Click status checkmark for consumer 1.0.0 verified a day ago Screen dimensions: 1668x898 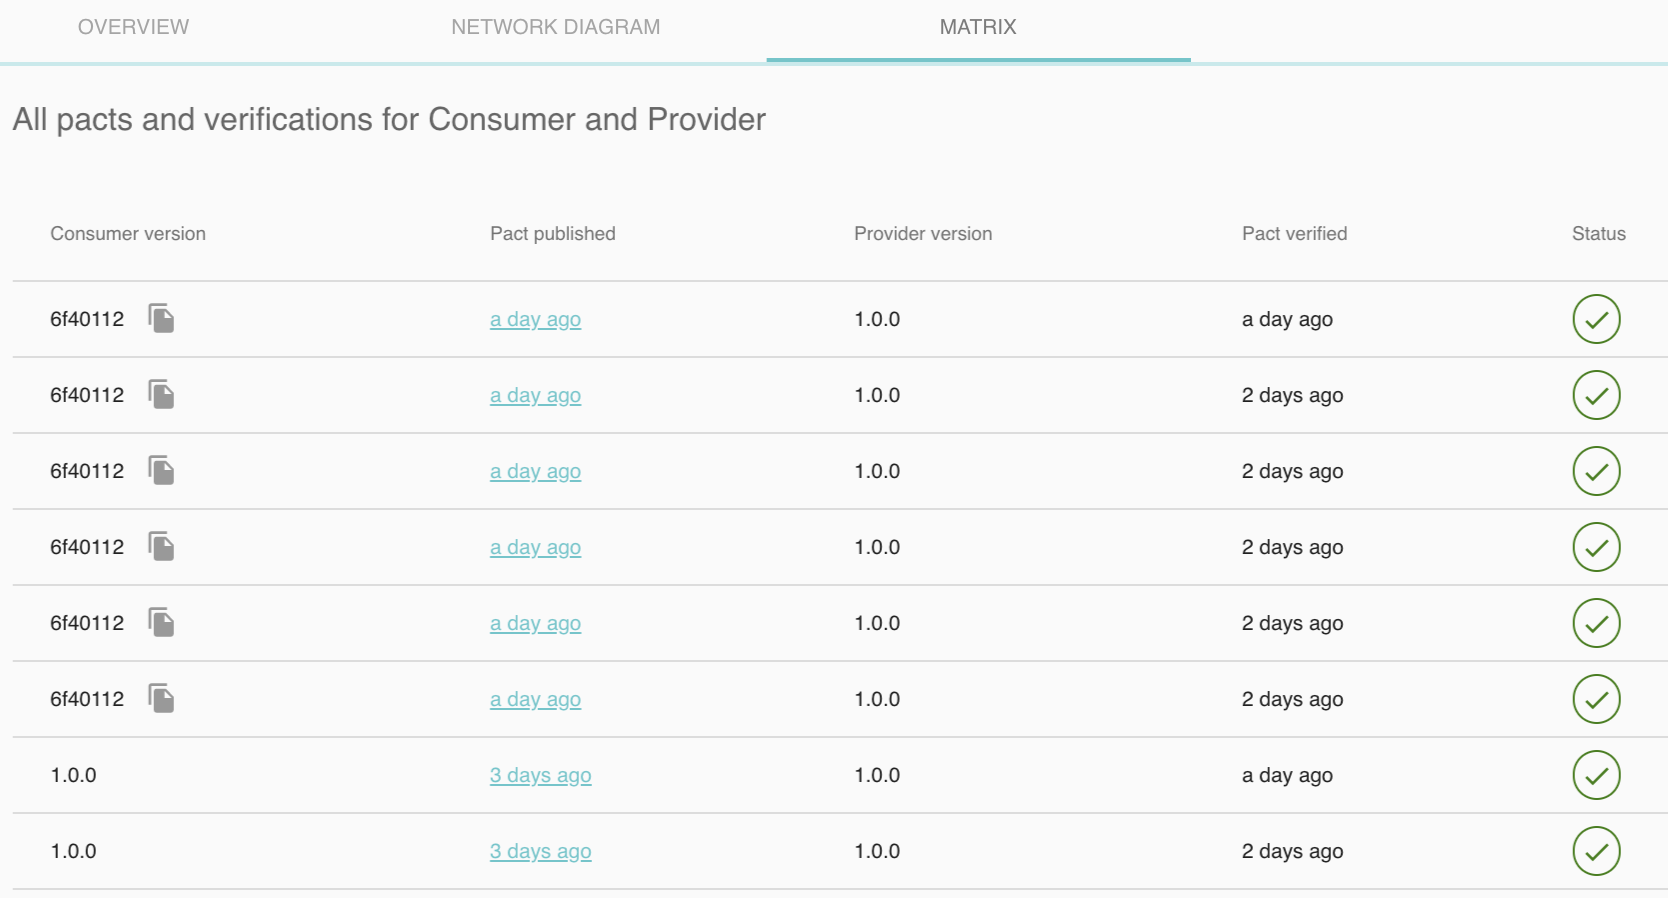point(1596,775)
